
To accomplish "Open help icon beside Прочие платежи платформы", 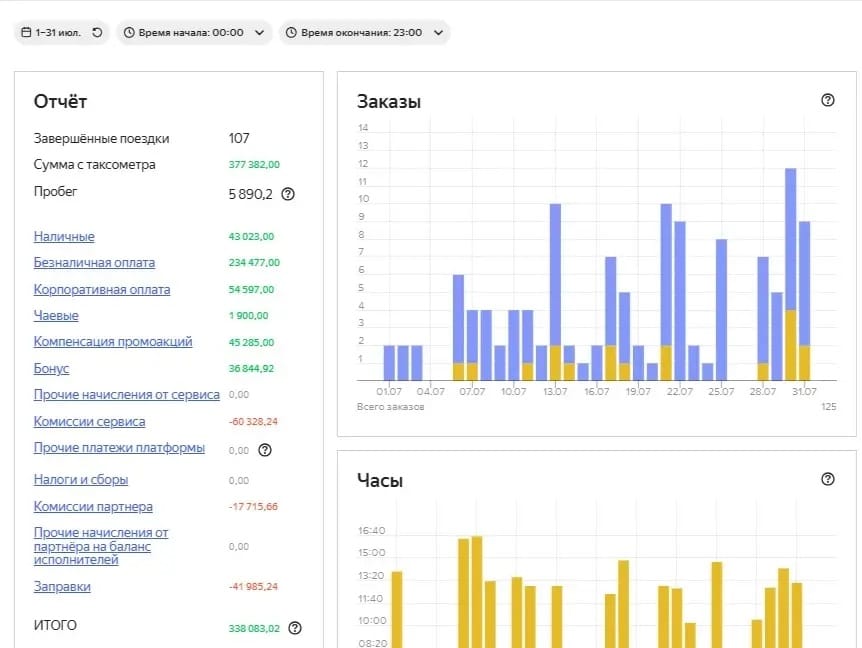I will pyautogui.click(x=265, y=450).
